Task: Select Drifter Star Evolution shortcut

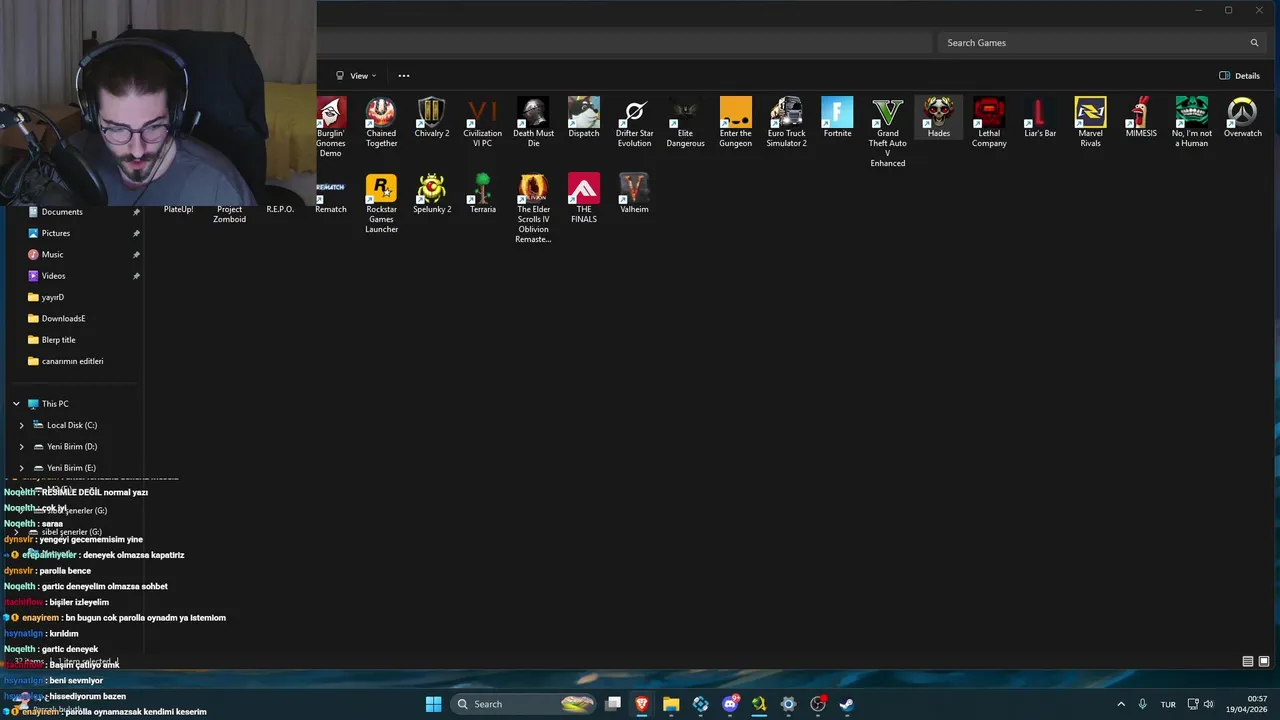Action: pos(634,122)
